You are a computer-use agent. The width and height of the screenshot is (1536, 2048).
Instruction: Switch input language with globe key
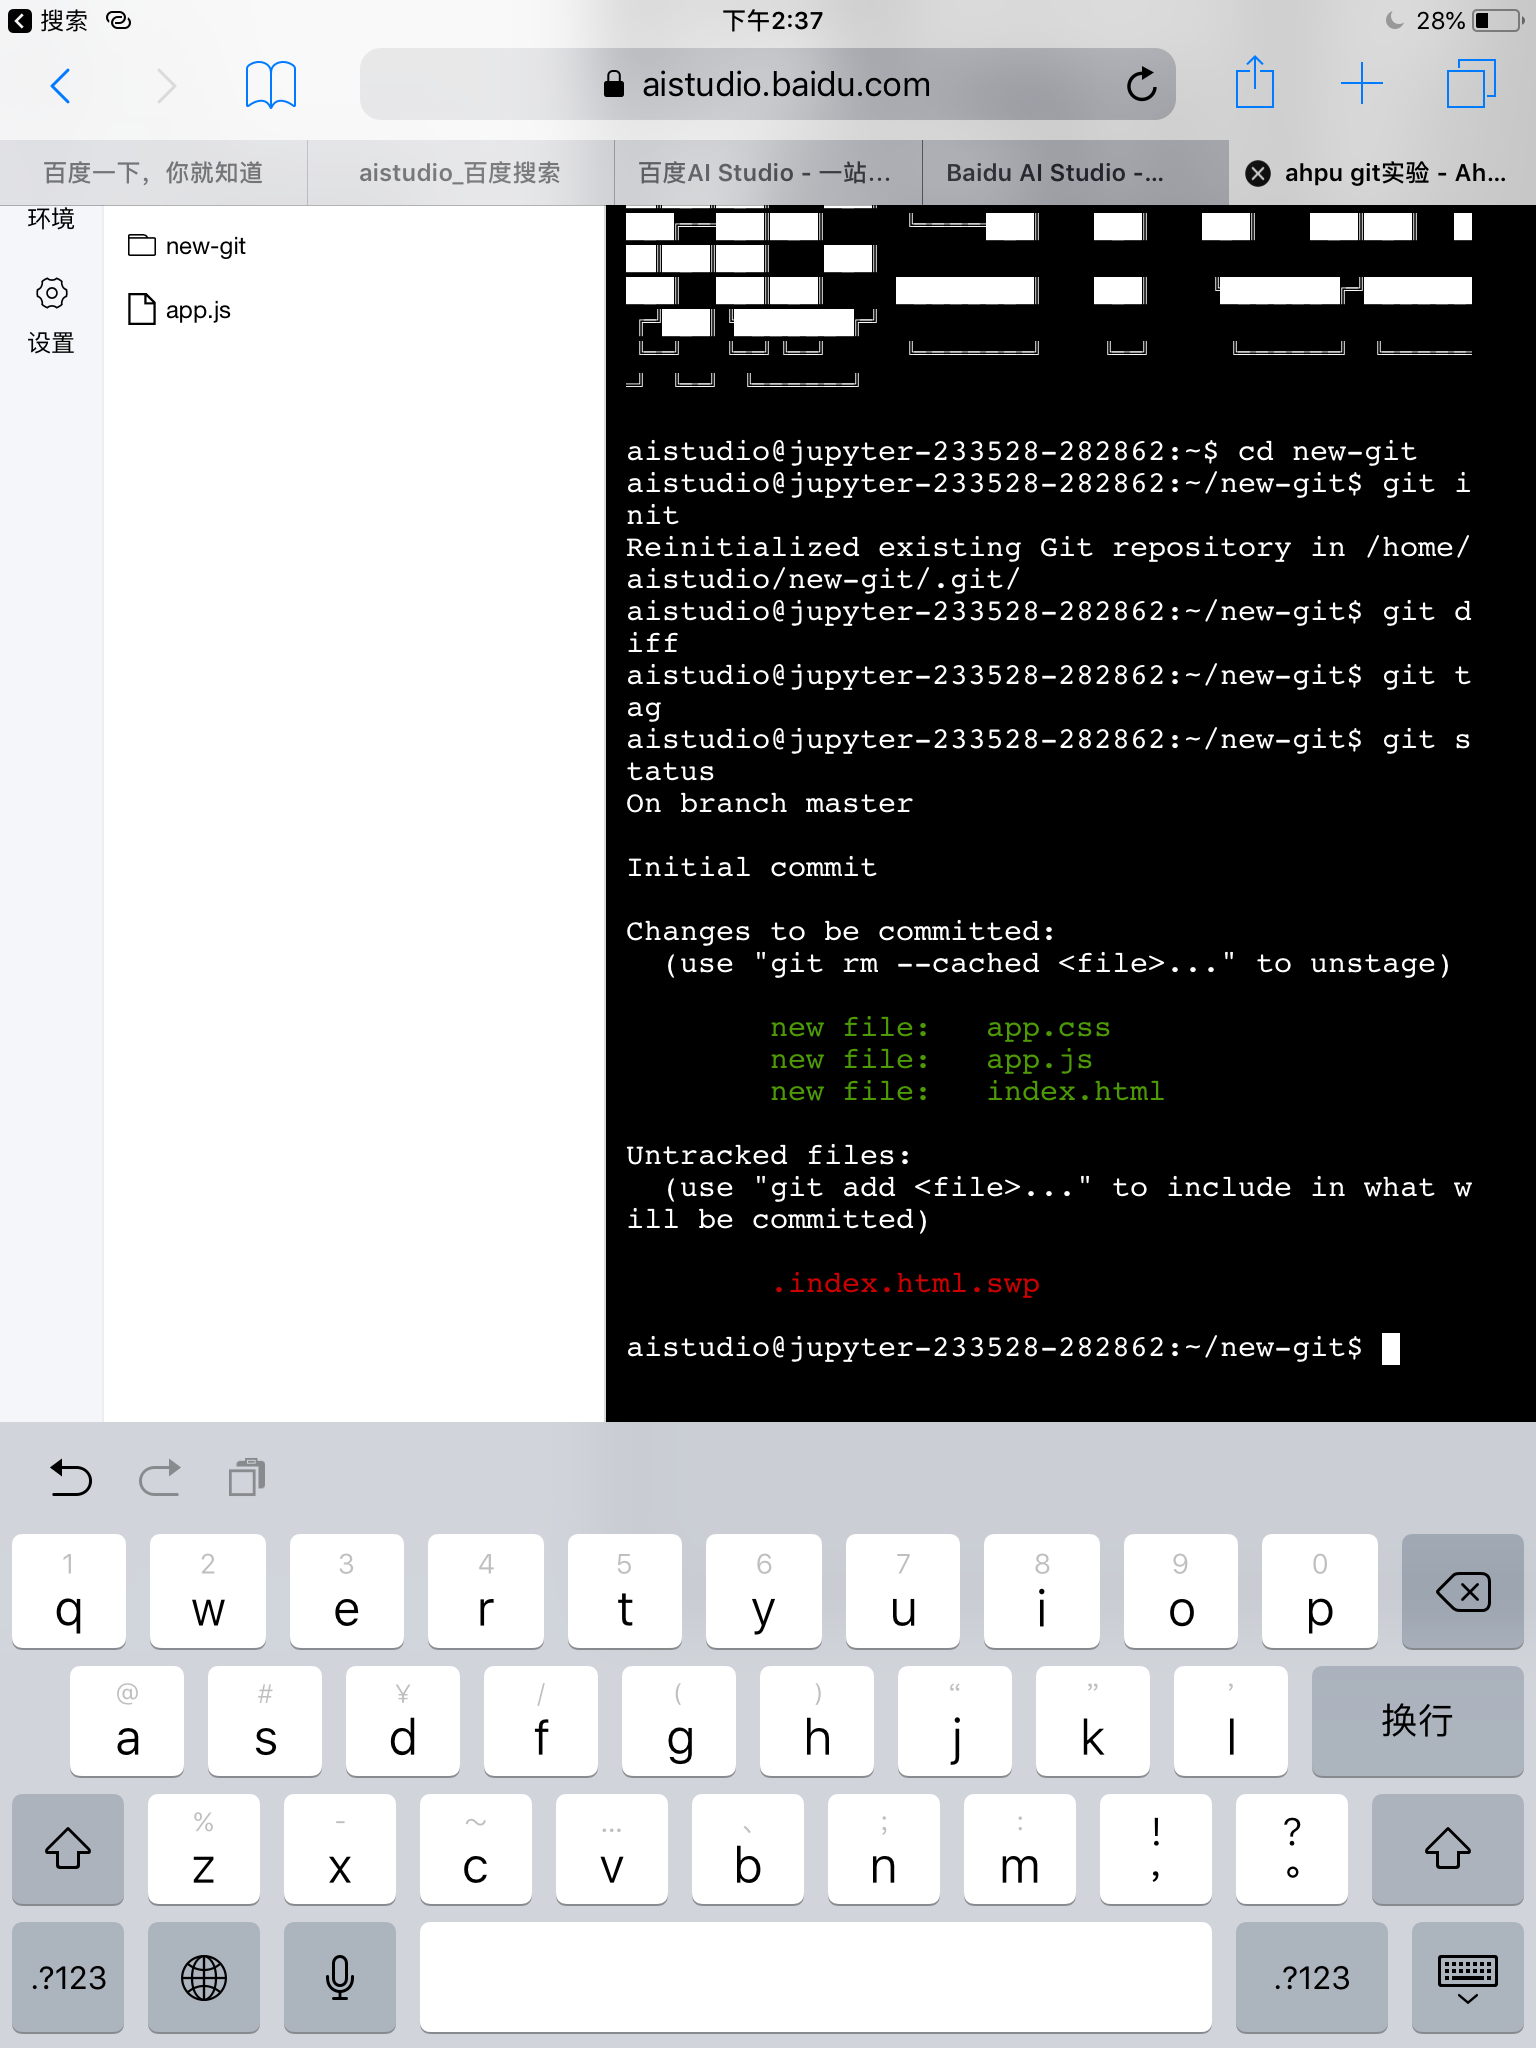coord(204,1977)
